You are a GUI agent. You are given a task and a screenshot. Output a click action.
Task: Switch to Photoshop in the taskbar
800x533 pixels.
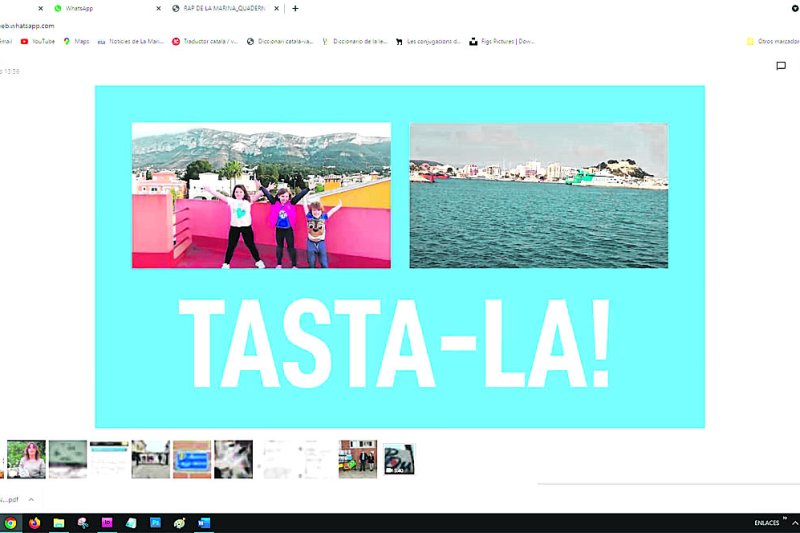click(x=155, y=522)
